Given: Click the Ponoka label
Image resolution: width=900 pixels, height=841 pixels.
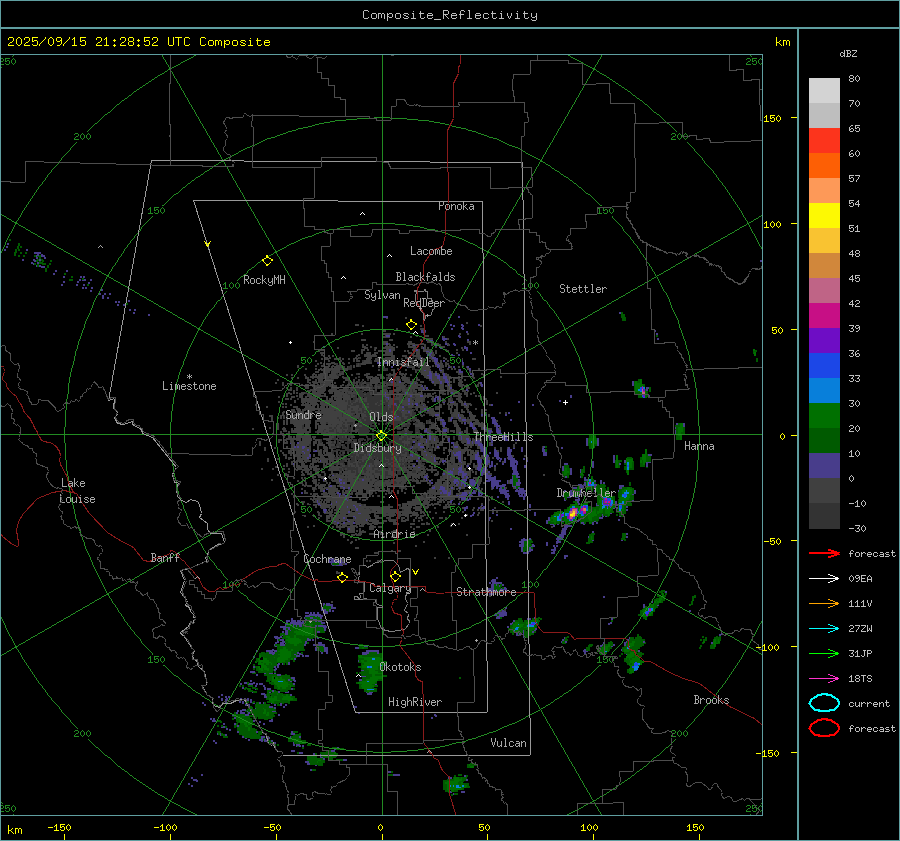Looking at the screenshot, I should pyautogui.click(x=456, y=206).
